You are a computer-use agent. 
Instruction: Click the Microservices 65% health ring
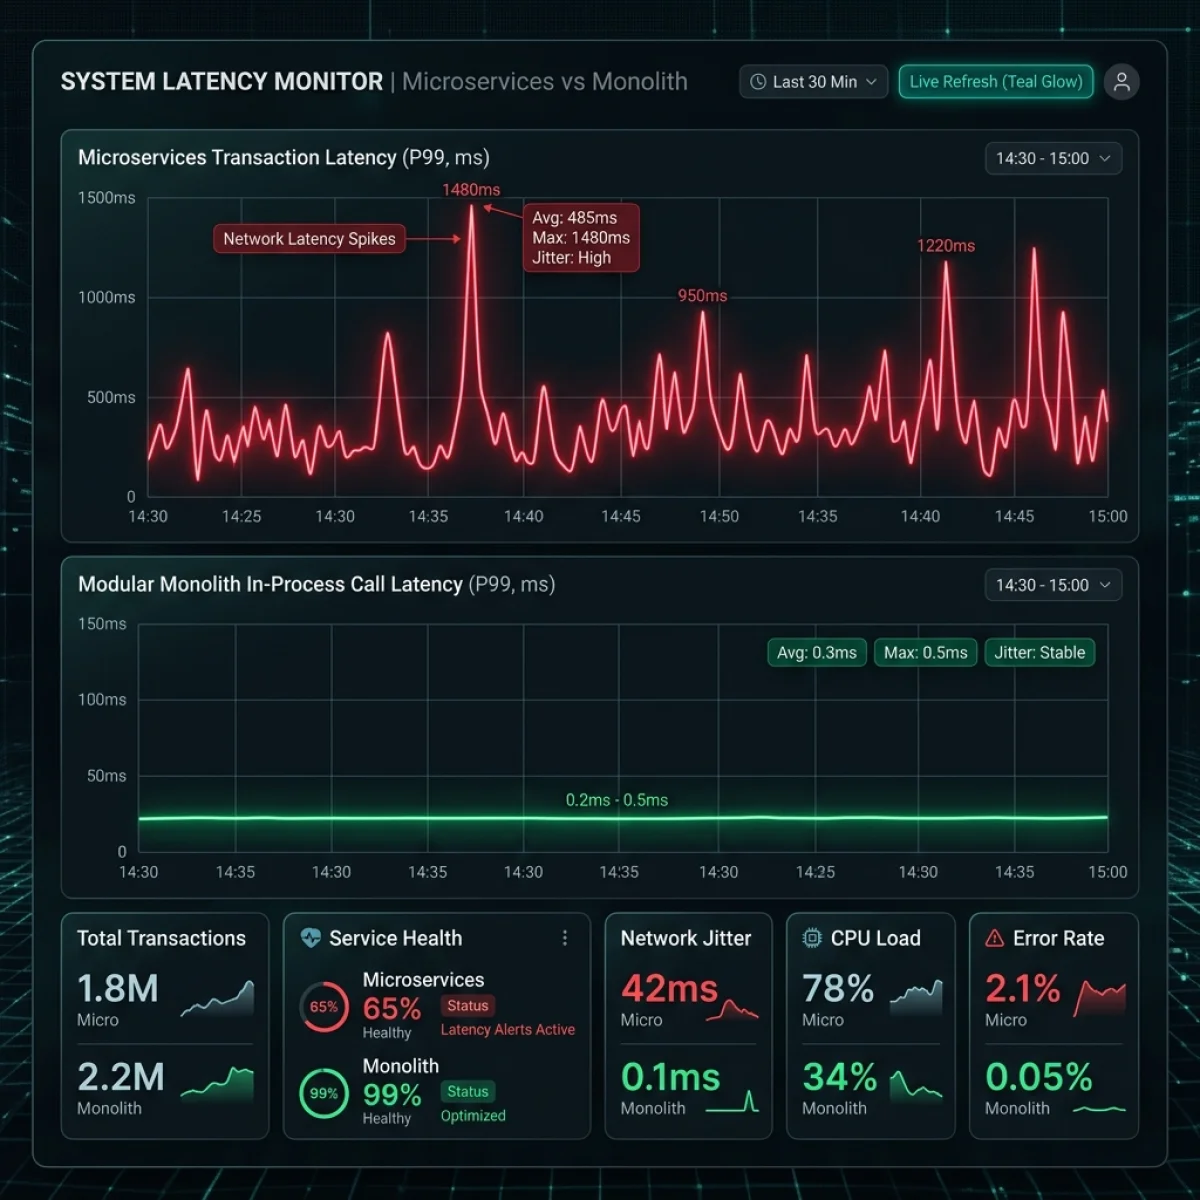[324, 1007]
